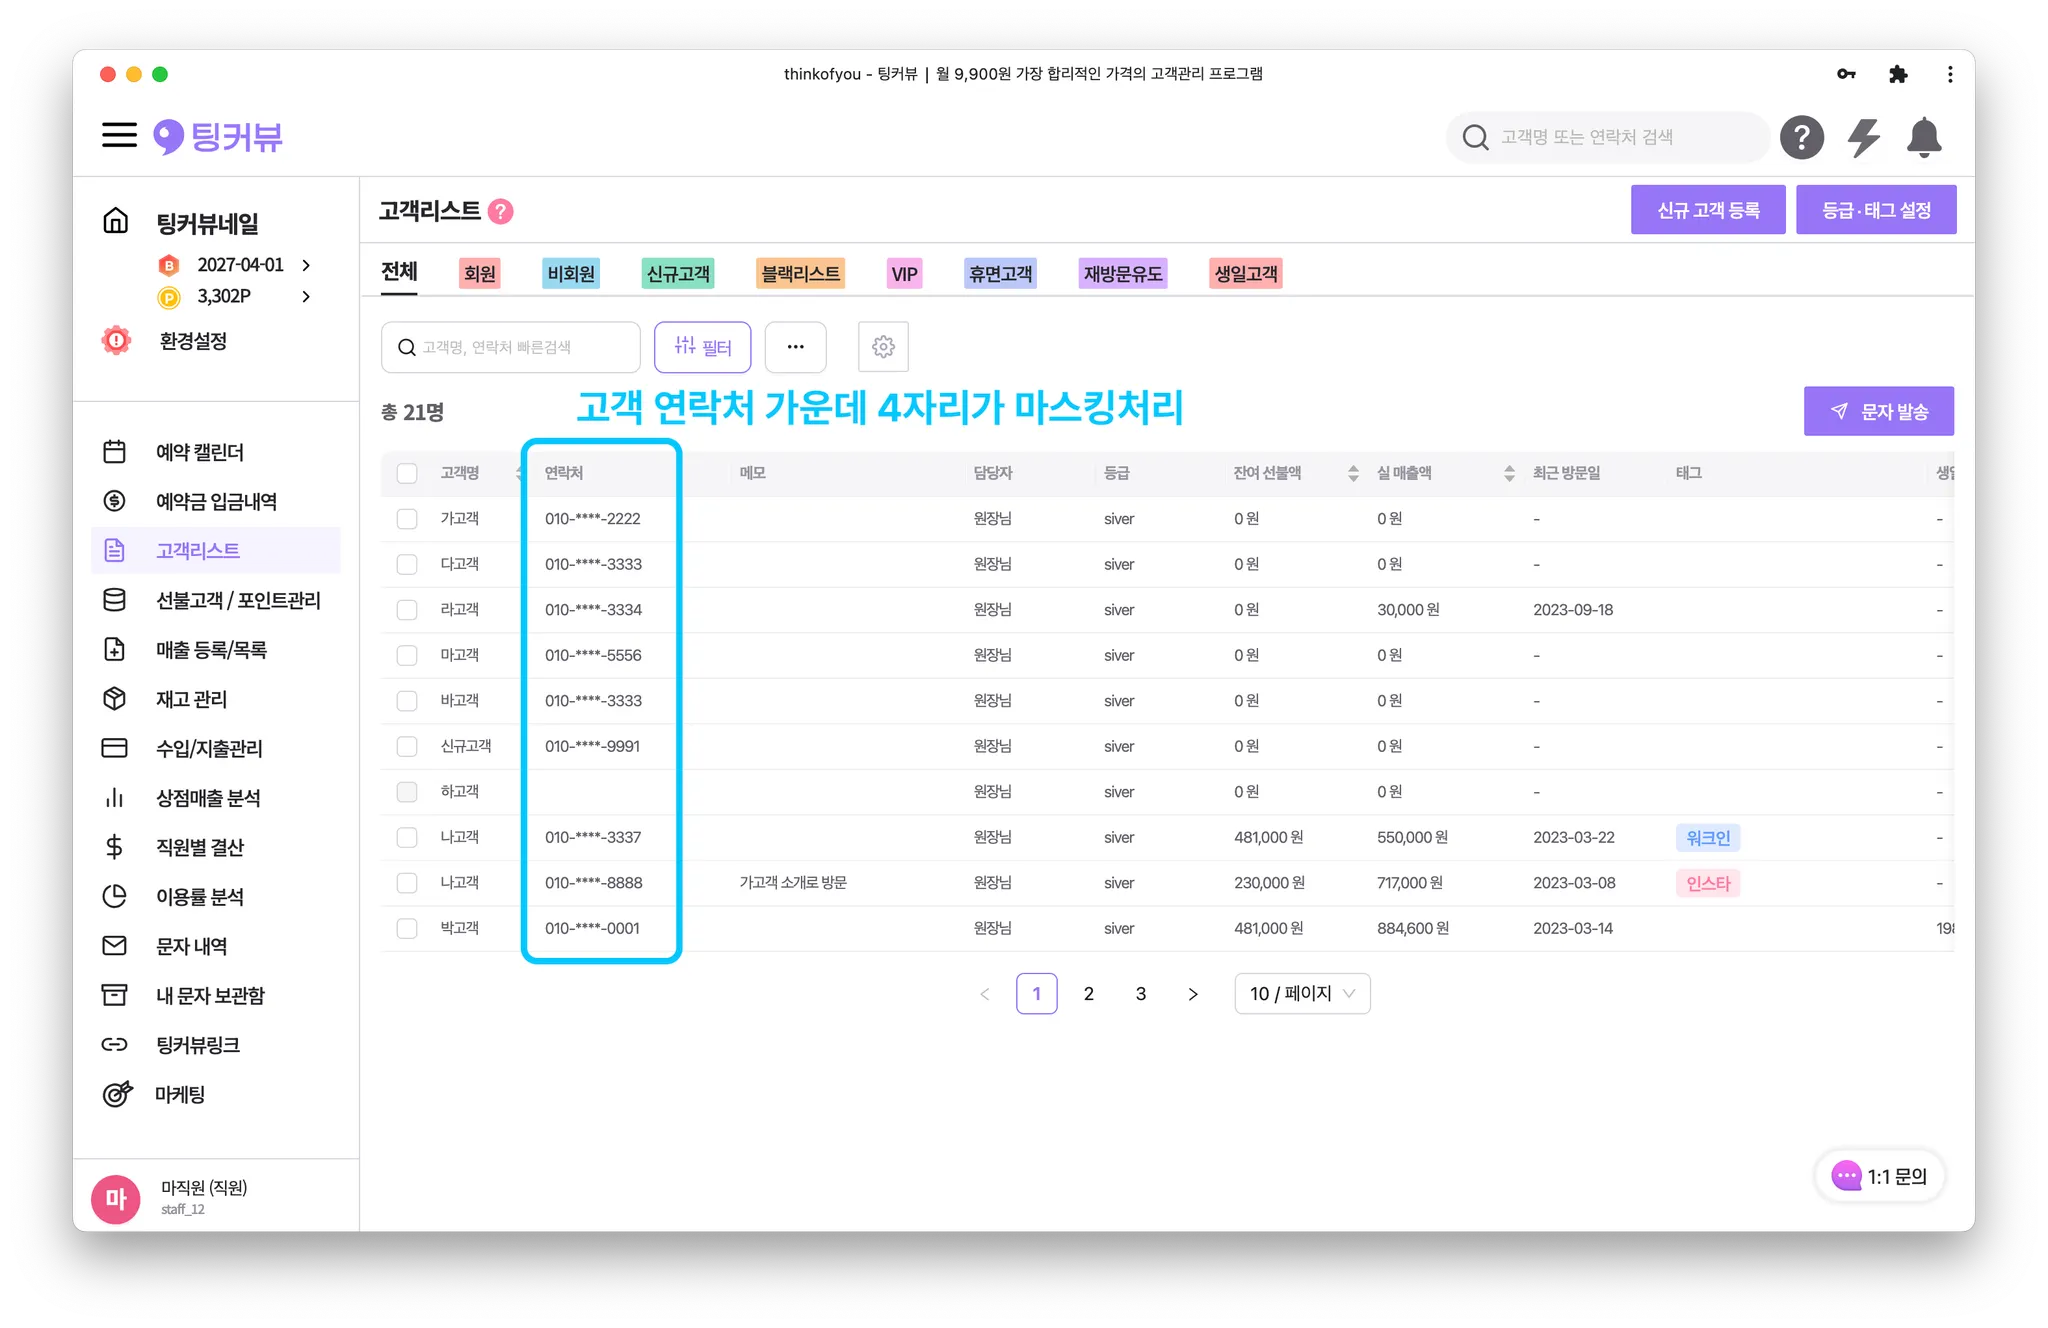This screenshot has height=1328, width=2048.
Task: Open 예약 캘린더 in sidebar
Action: pyautogui.click(x=199, y=452)
